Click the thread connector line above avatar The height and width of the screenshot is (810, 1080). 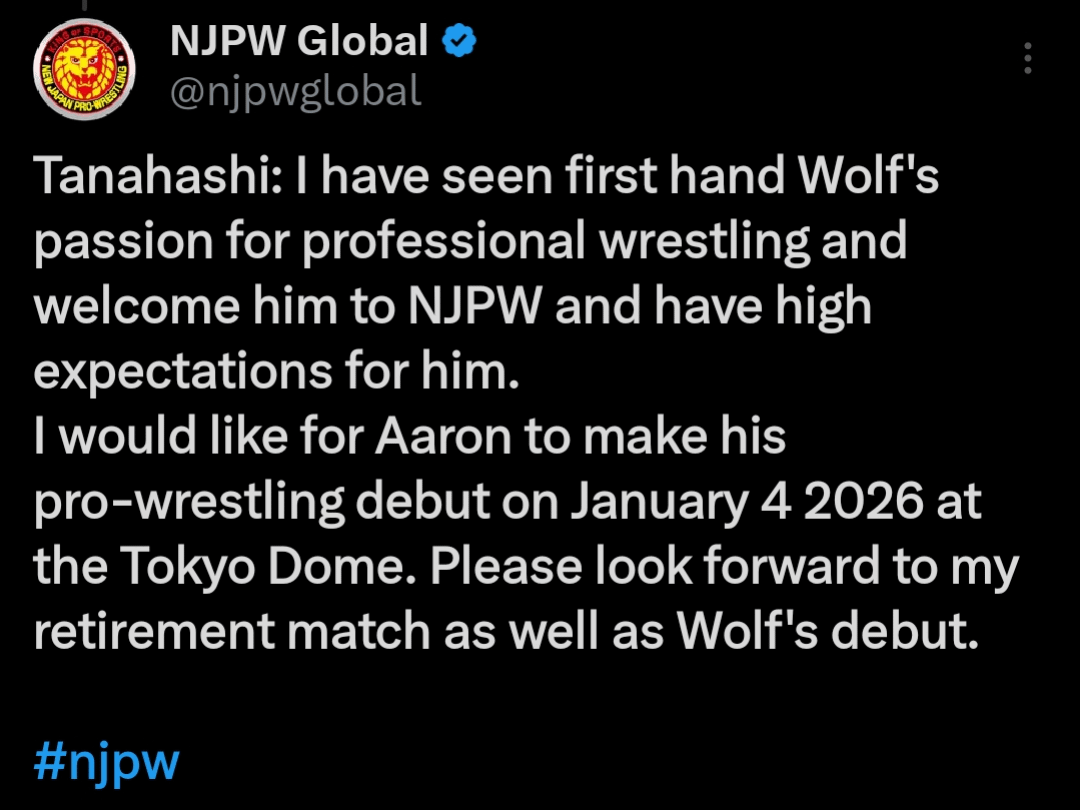pos(84,6)
